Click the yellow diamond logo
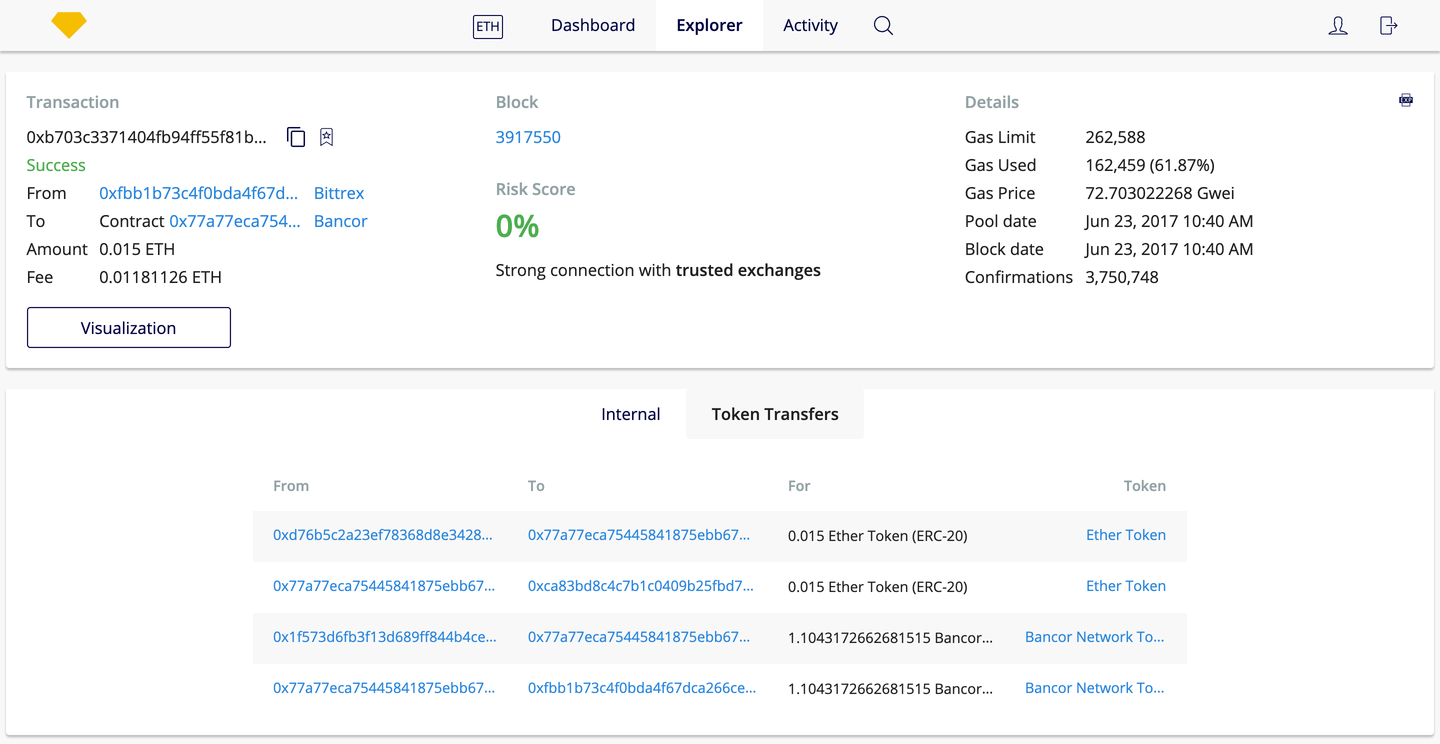Viewport: 1440px width, 744px height. point(68,24)
